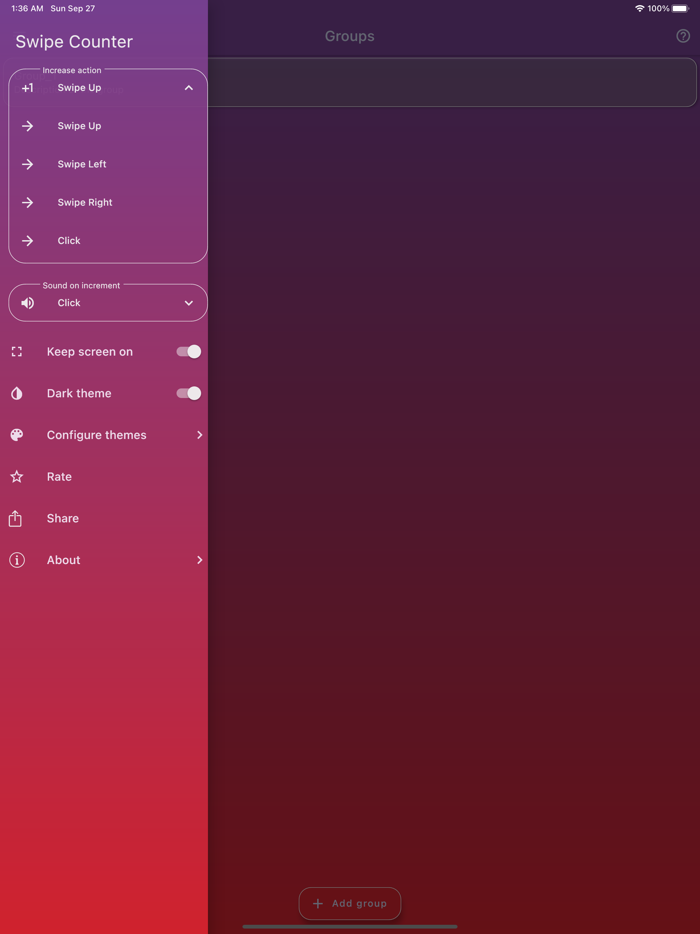
Task: Collapse the Increase action dropdown chevron
Action: (189, 88)
